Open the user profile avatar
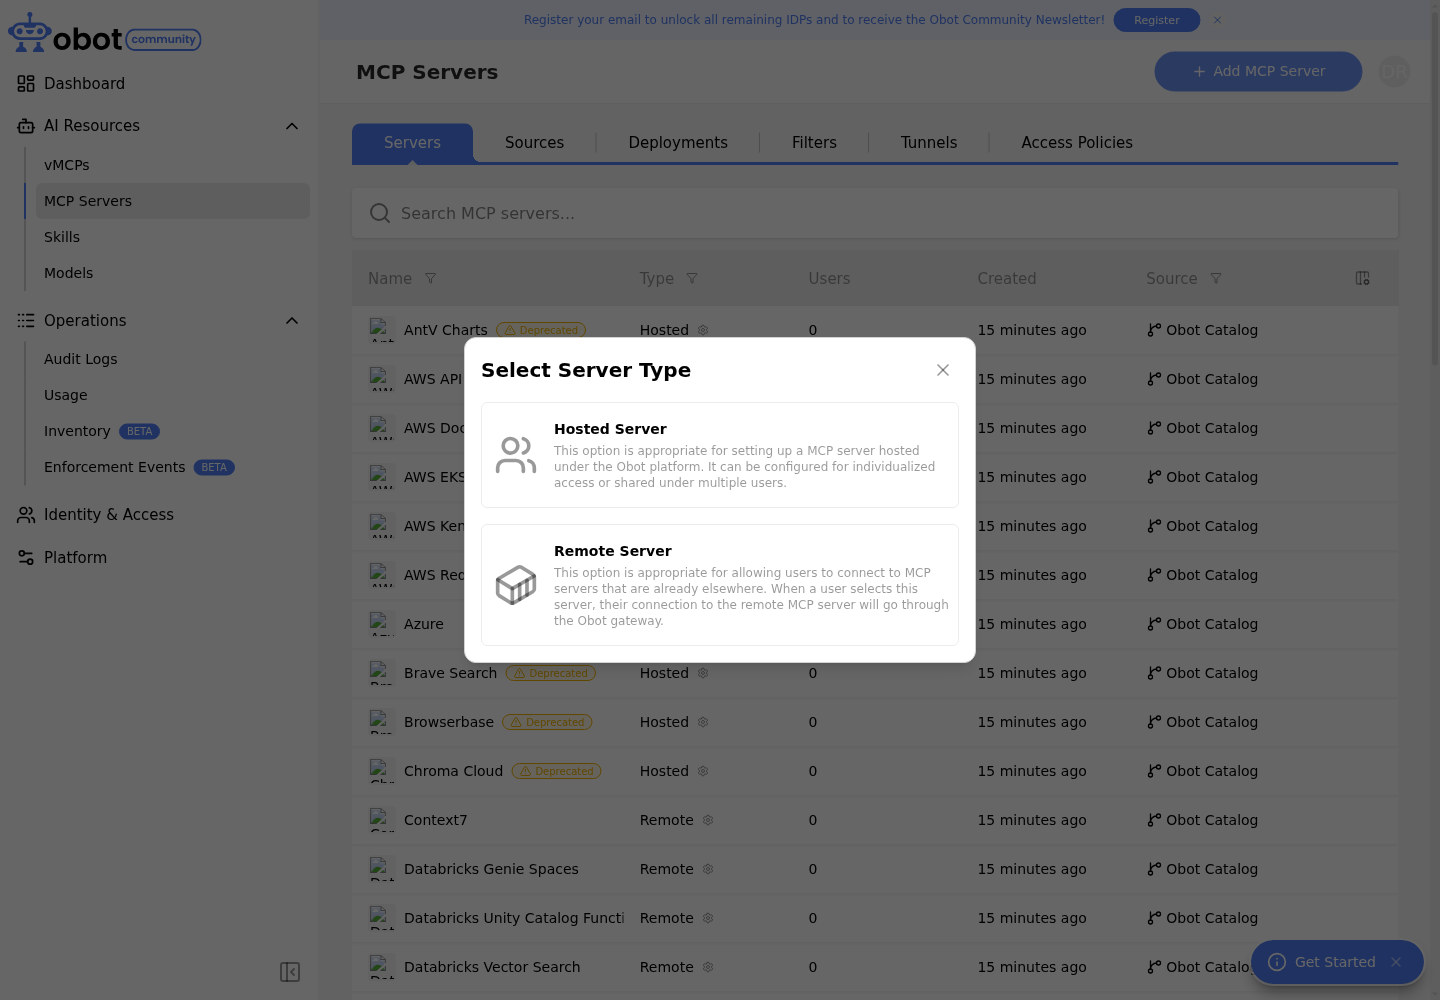 [x=1394, y=72]
